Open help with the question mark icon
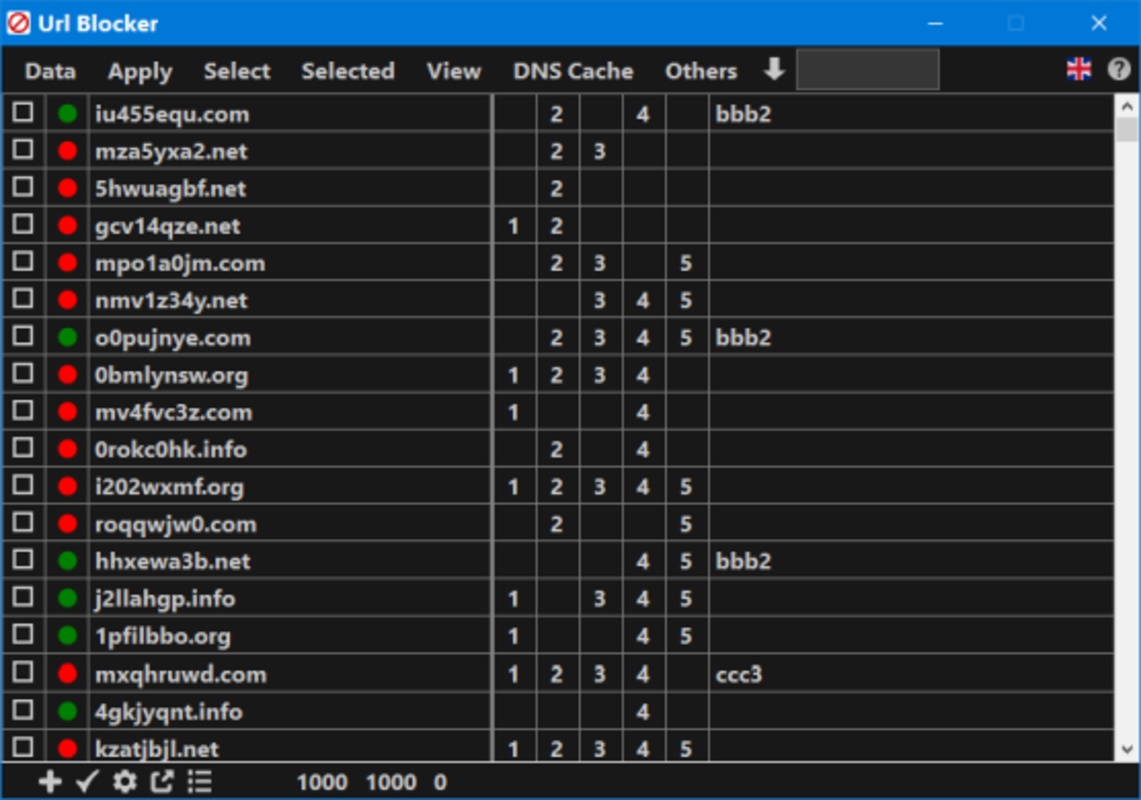Screen dimensions: 1141x800 (1118, 70)
